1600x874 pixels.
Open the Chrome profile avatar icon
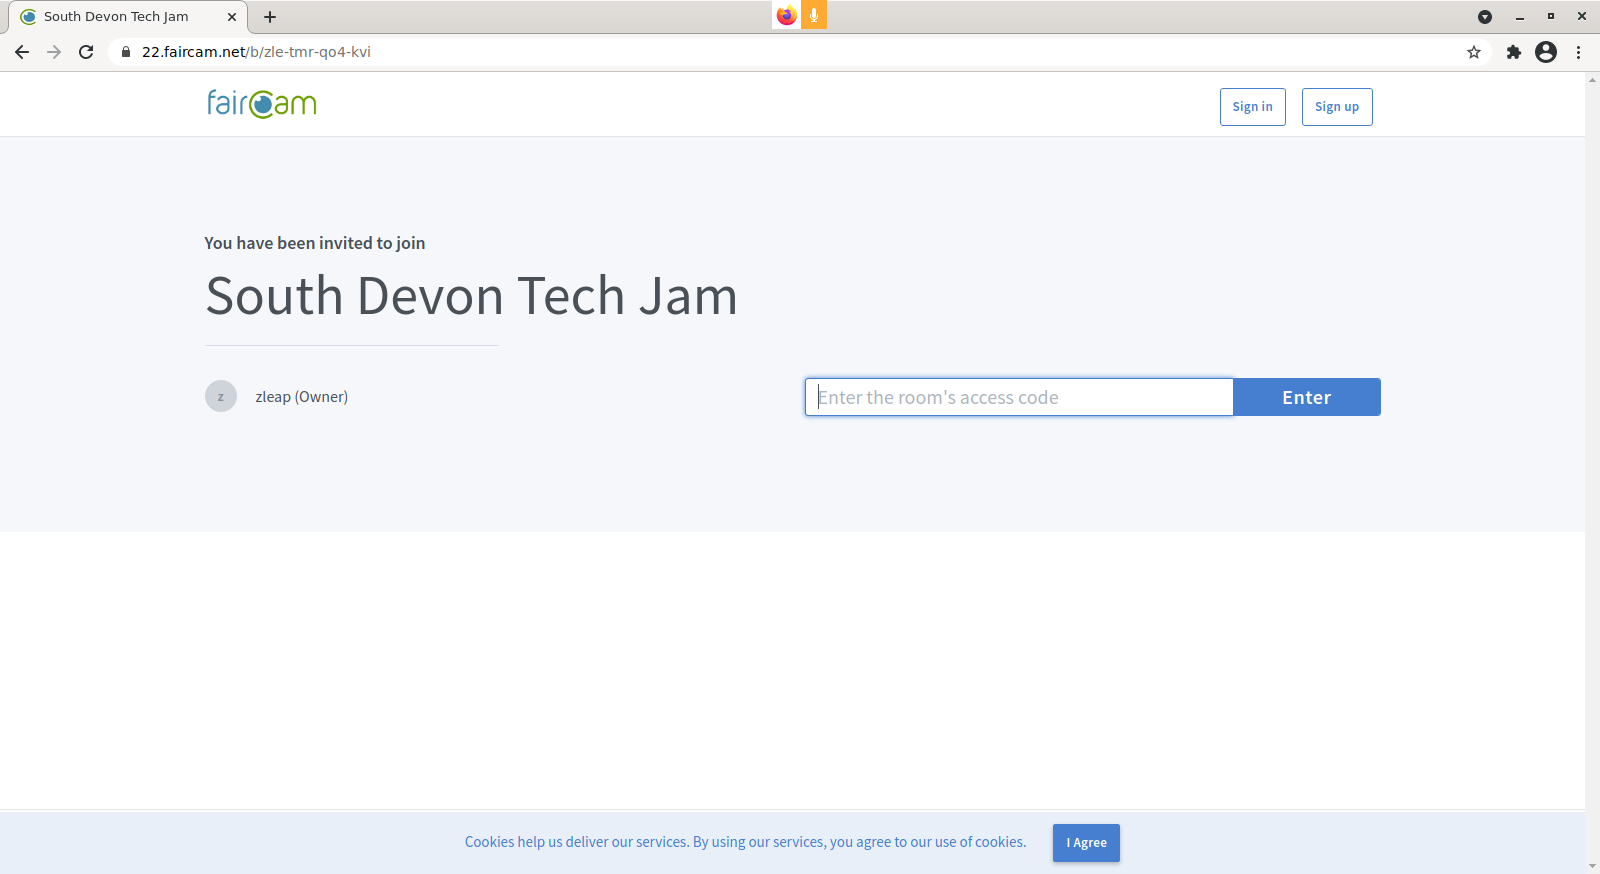click(1546, 52)
